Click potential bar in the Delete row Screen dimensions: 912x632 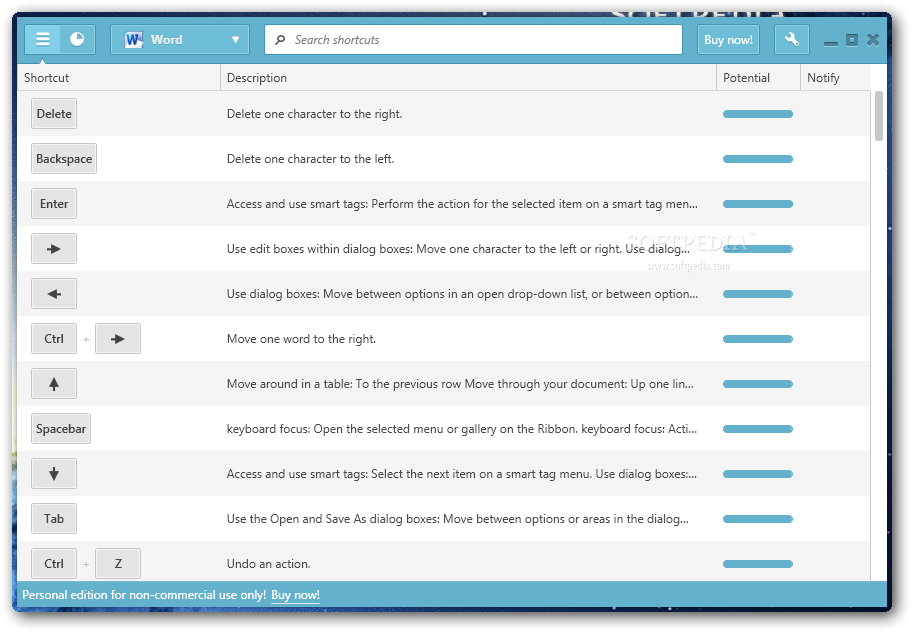(x=758, y=114)
